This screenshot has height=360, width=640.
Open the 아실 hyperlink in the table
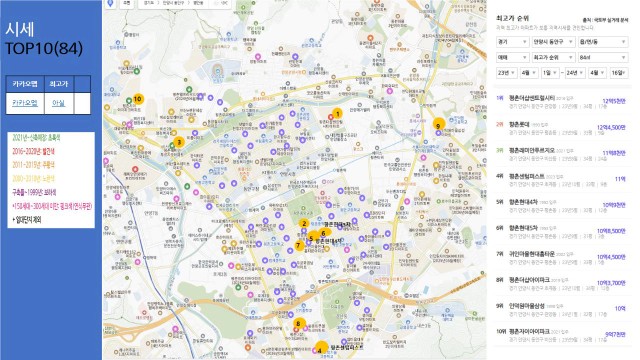coord(58,103)
